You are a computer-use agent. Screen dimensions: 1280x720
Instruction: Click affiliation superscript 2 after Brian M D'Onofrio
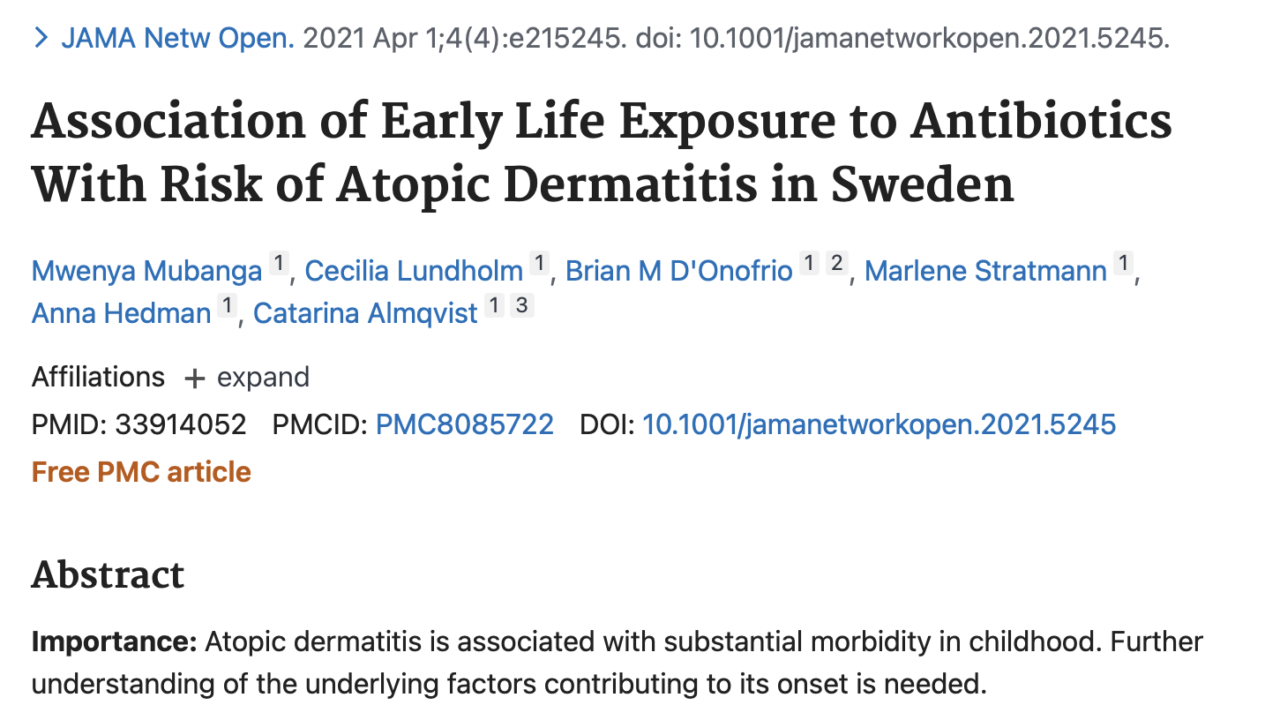click(836, 264)
